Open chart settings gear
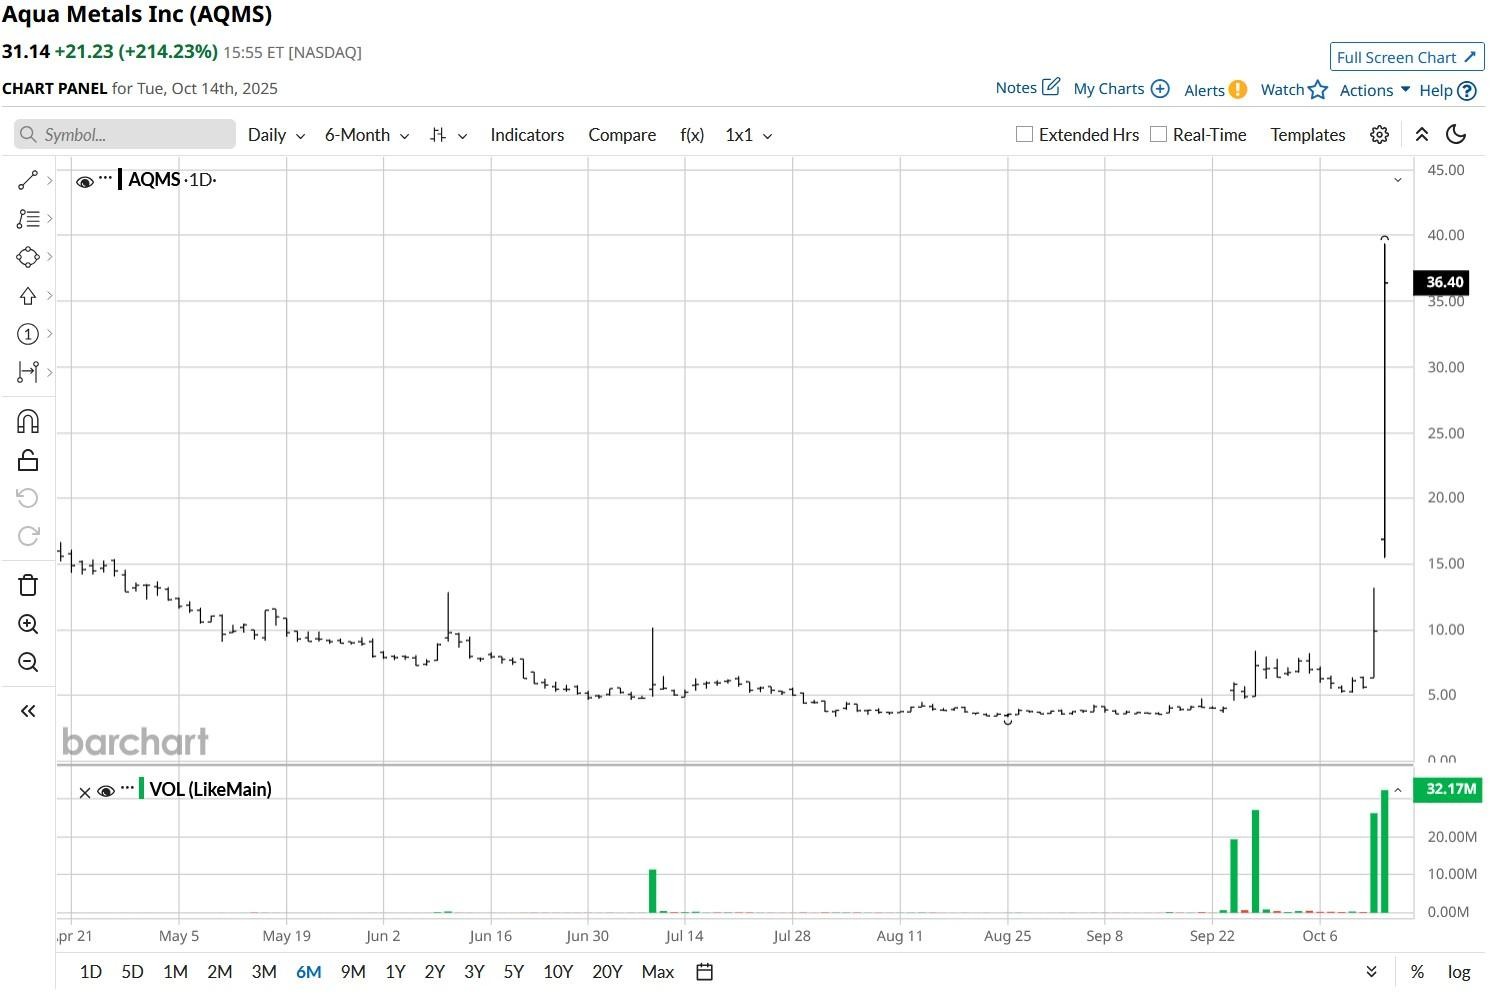The height and width of the screenshot is (1002, 1492). (x=1379, y=135)
